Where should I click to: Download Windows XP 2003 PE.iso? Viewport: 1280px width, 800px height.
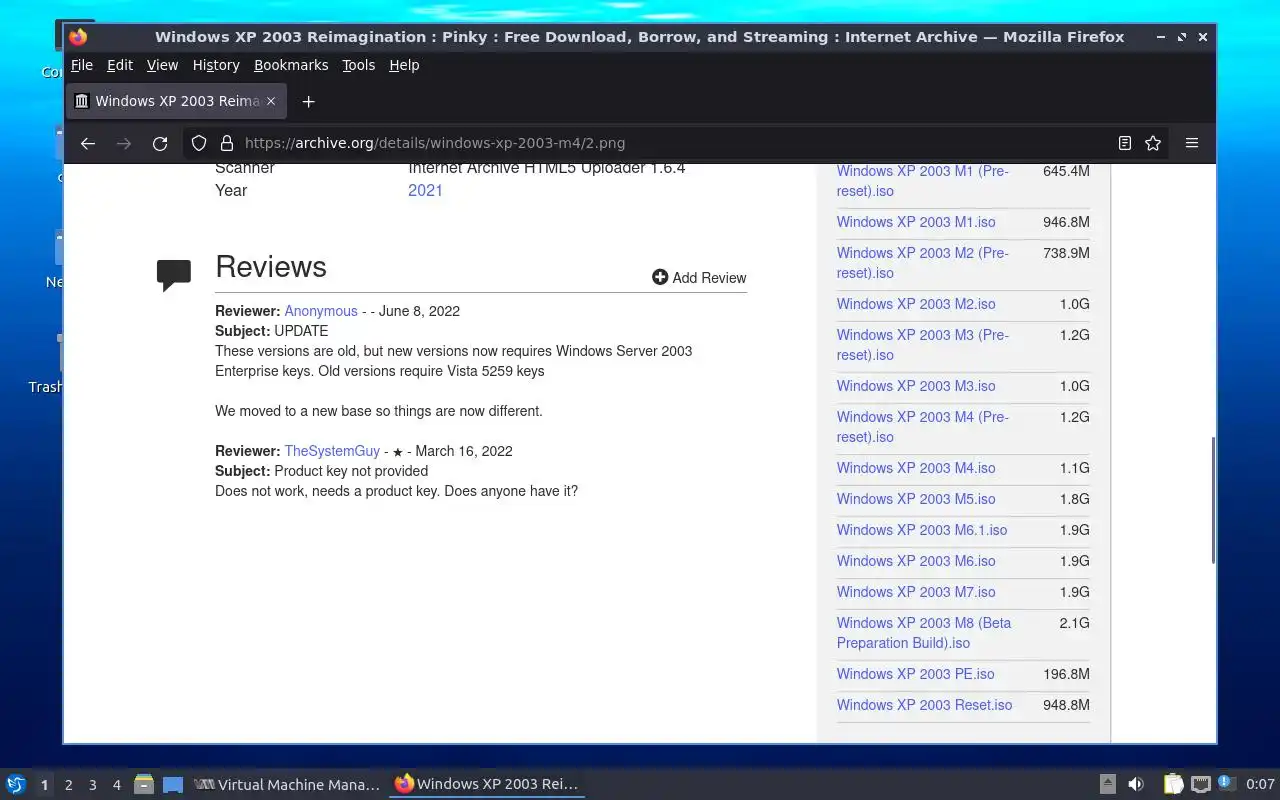pyautogui.click(x=916, y=674)
